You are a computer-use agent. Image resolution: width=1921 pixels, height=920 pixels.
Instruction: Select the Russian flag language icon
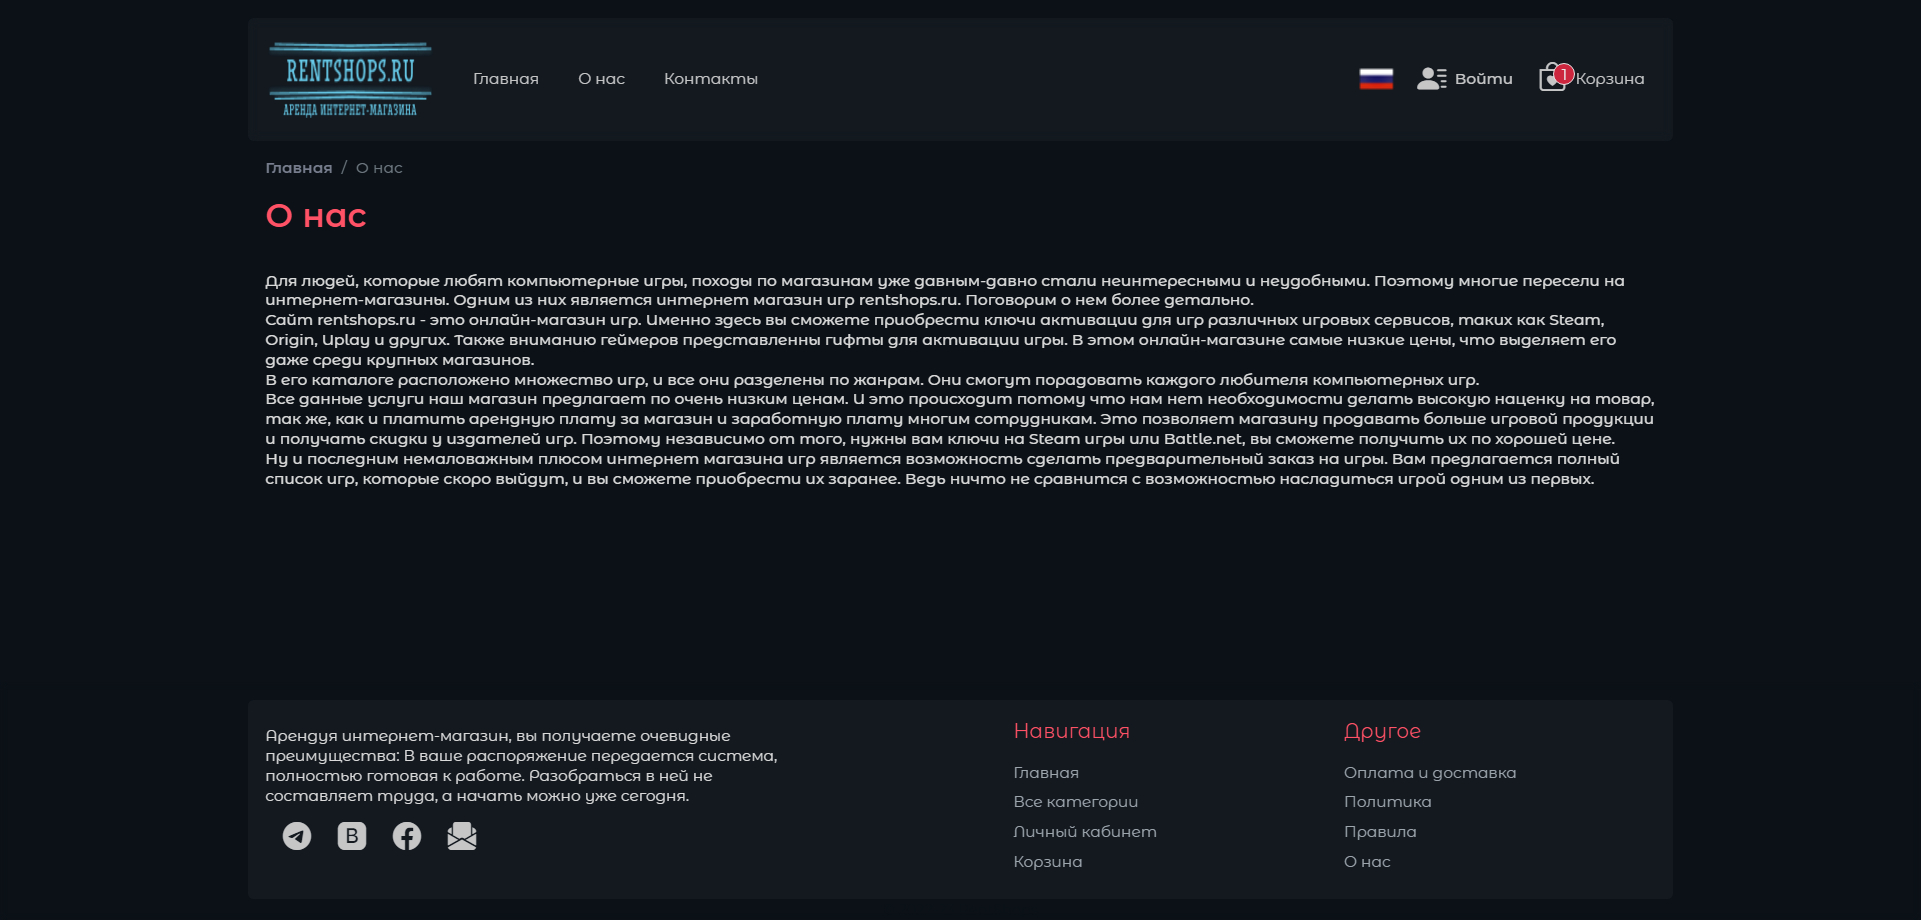point(1376,79)
